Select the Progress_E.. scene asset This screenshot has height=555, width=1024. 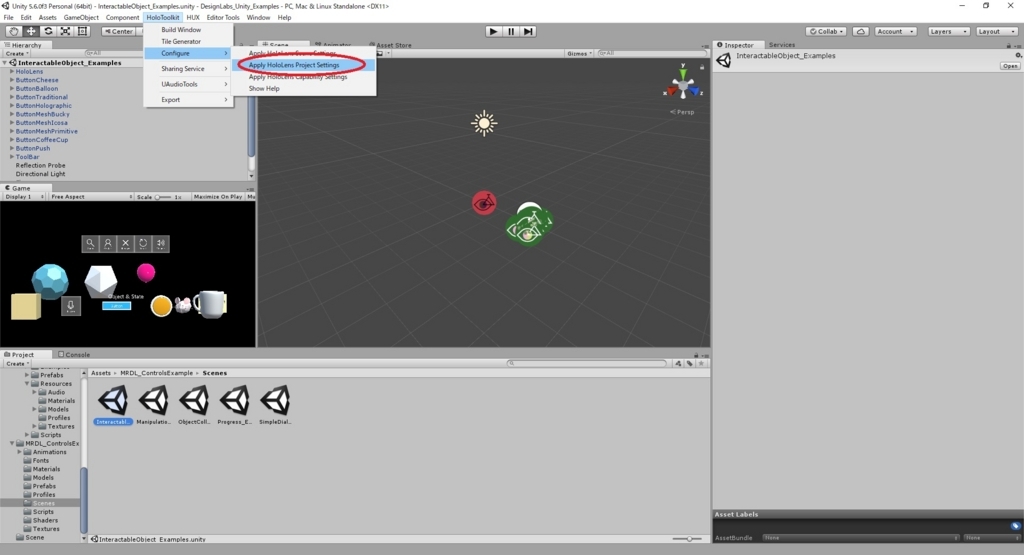[x=234, y=405]
